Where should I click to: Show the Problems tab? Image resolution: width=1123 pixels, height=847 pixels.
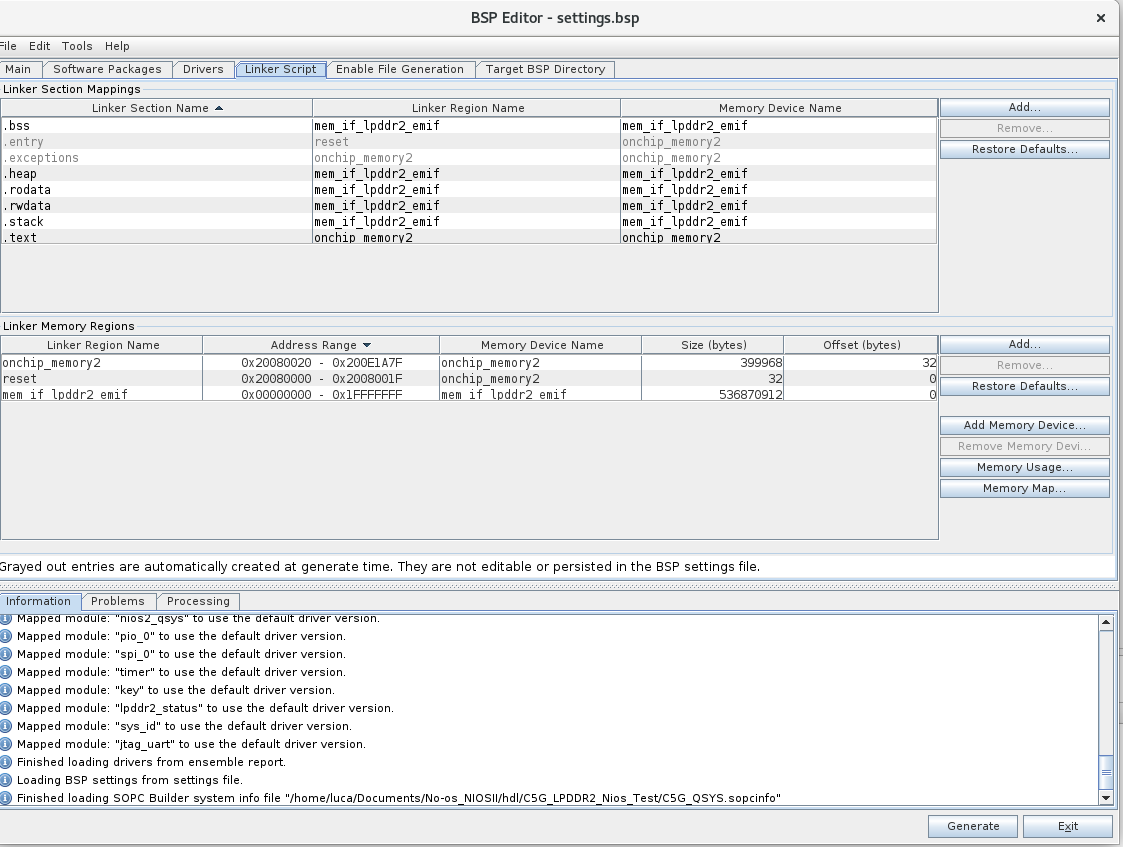(118, 601)
